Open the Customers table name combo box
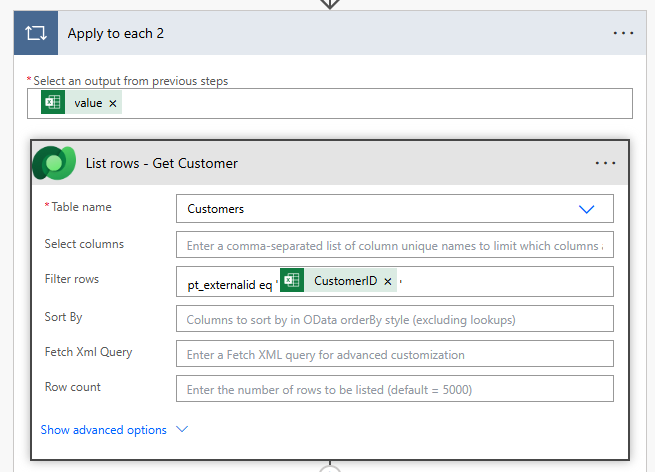This screenshot has height=472, width=655. click(380, 209)
